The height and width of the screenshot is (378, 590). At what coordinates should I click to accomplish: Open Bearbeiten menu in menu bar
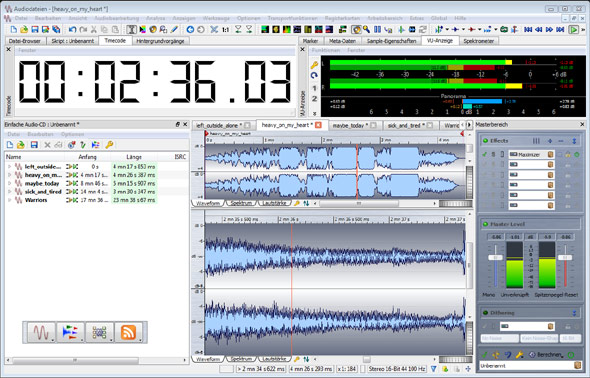pyautogui.click(x=48, y=18)
